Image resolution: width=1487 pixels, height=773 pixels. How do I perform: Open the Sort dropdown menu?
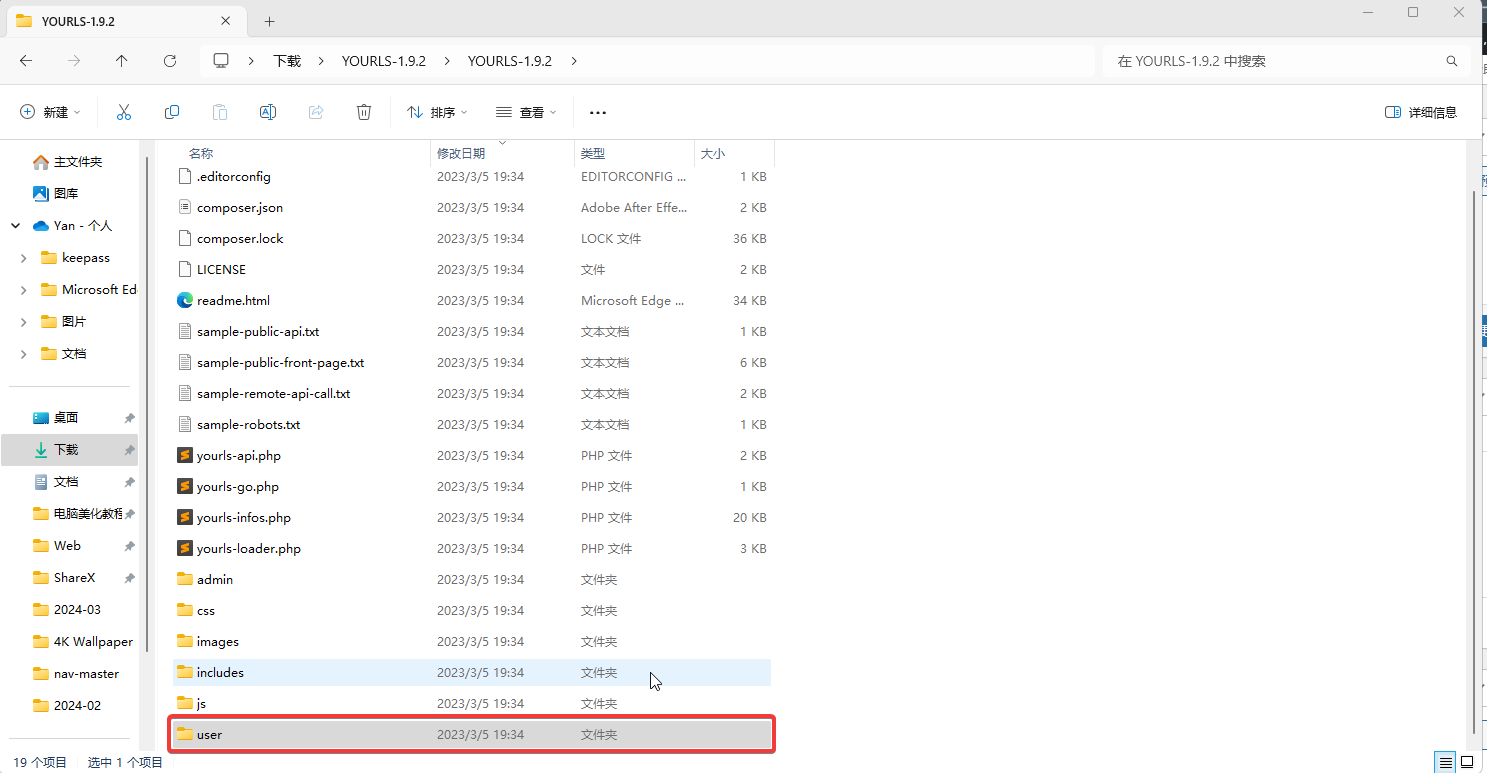coord(437,112)
